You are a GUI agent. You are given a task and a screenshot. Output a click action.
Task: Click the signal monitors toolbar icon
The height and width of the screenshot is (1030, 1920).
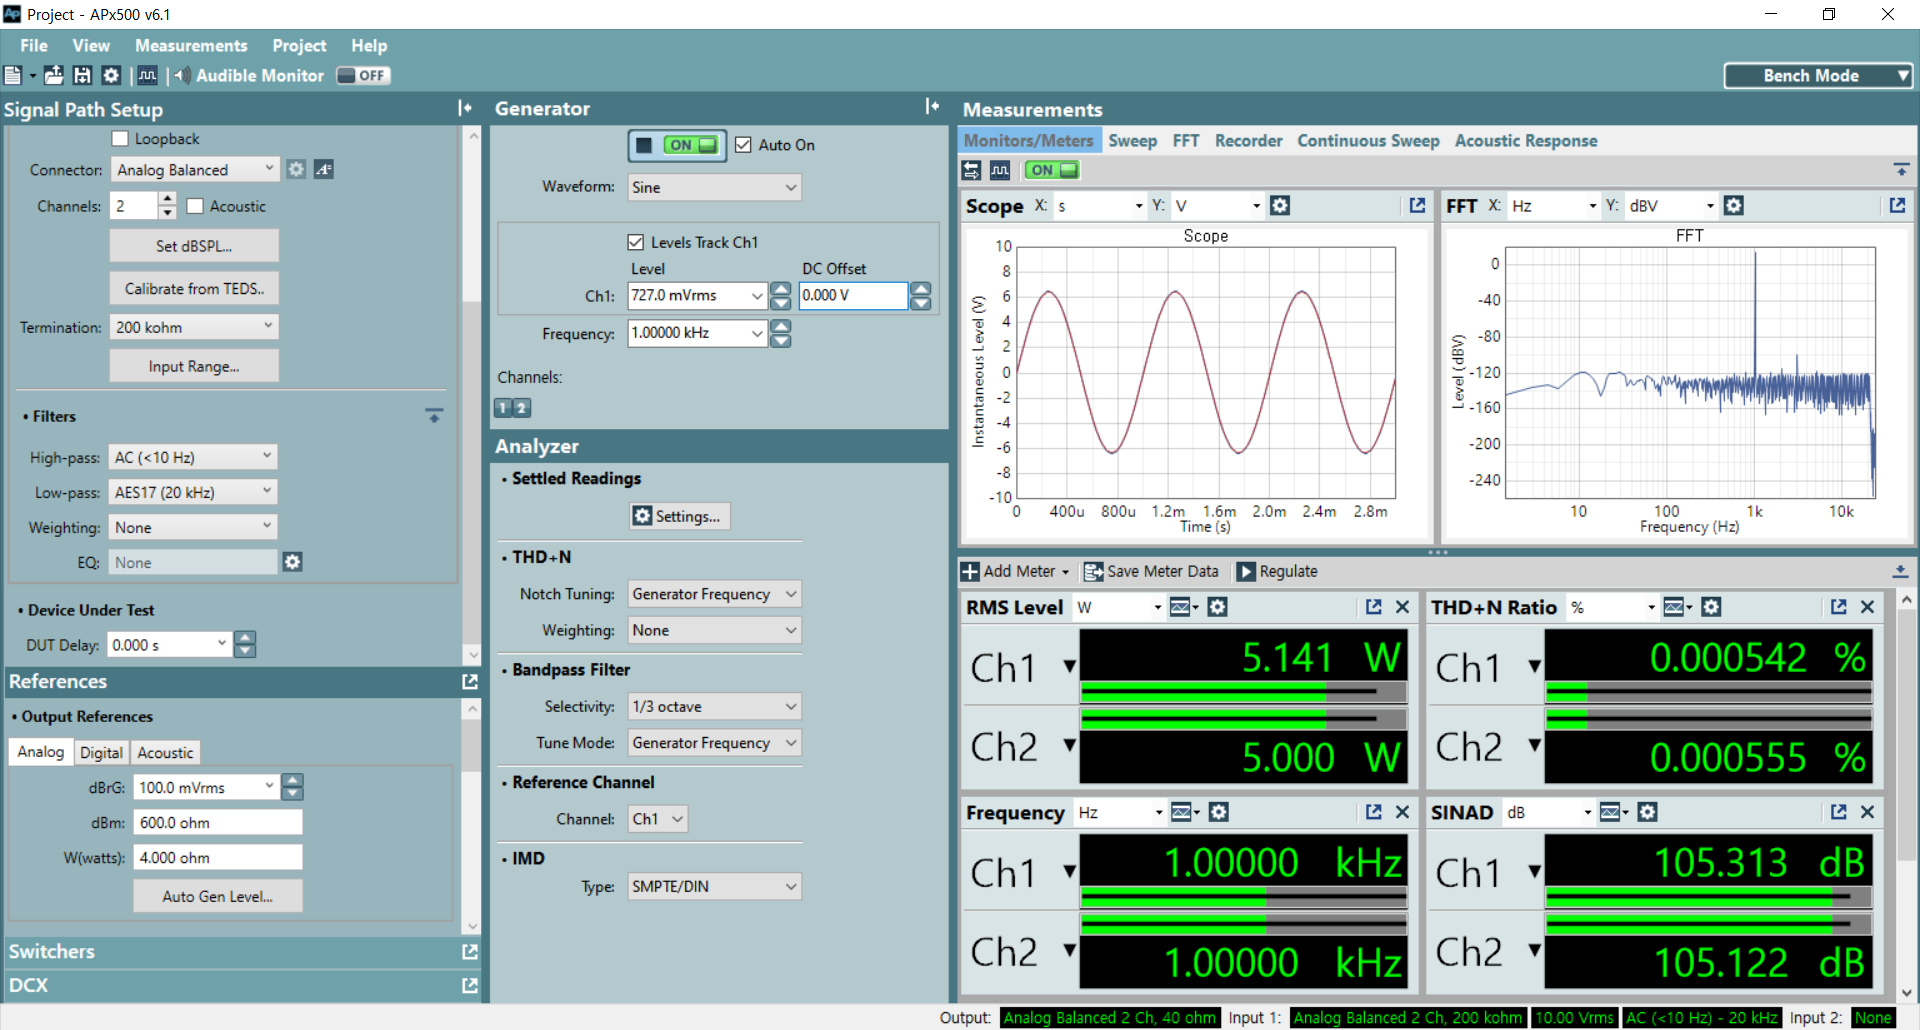147,75
